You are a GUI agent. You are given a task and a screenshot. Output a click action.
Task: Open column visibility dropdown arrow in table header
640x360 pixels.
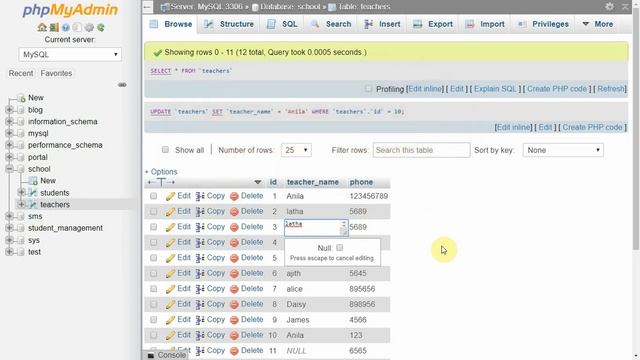pos(258,182)
